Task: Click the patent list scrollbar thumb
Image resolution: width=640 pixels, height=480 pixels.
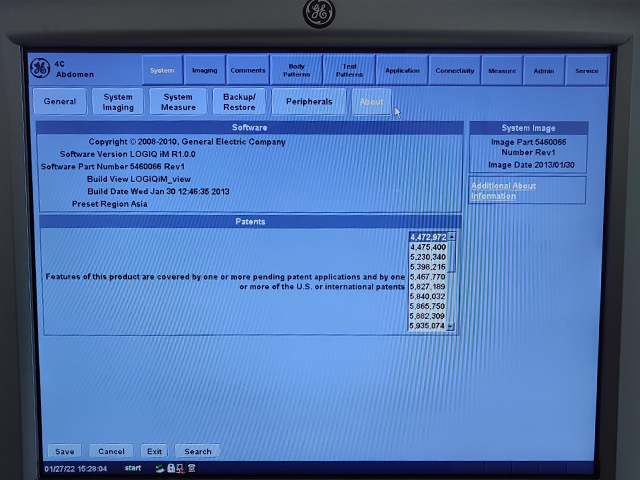Action: coord(451,256)
